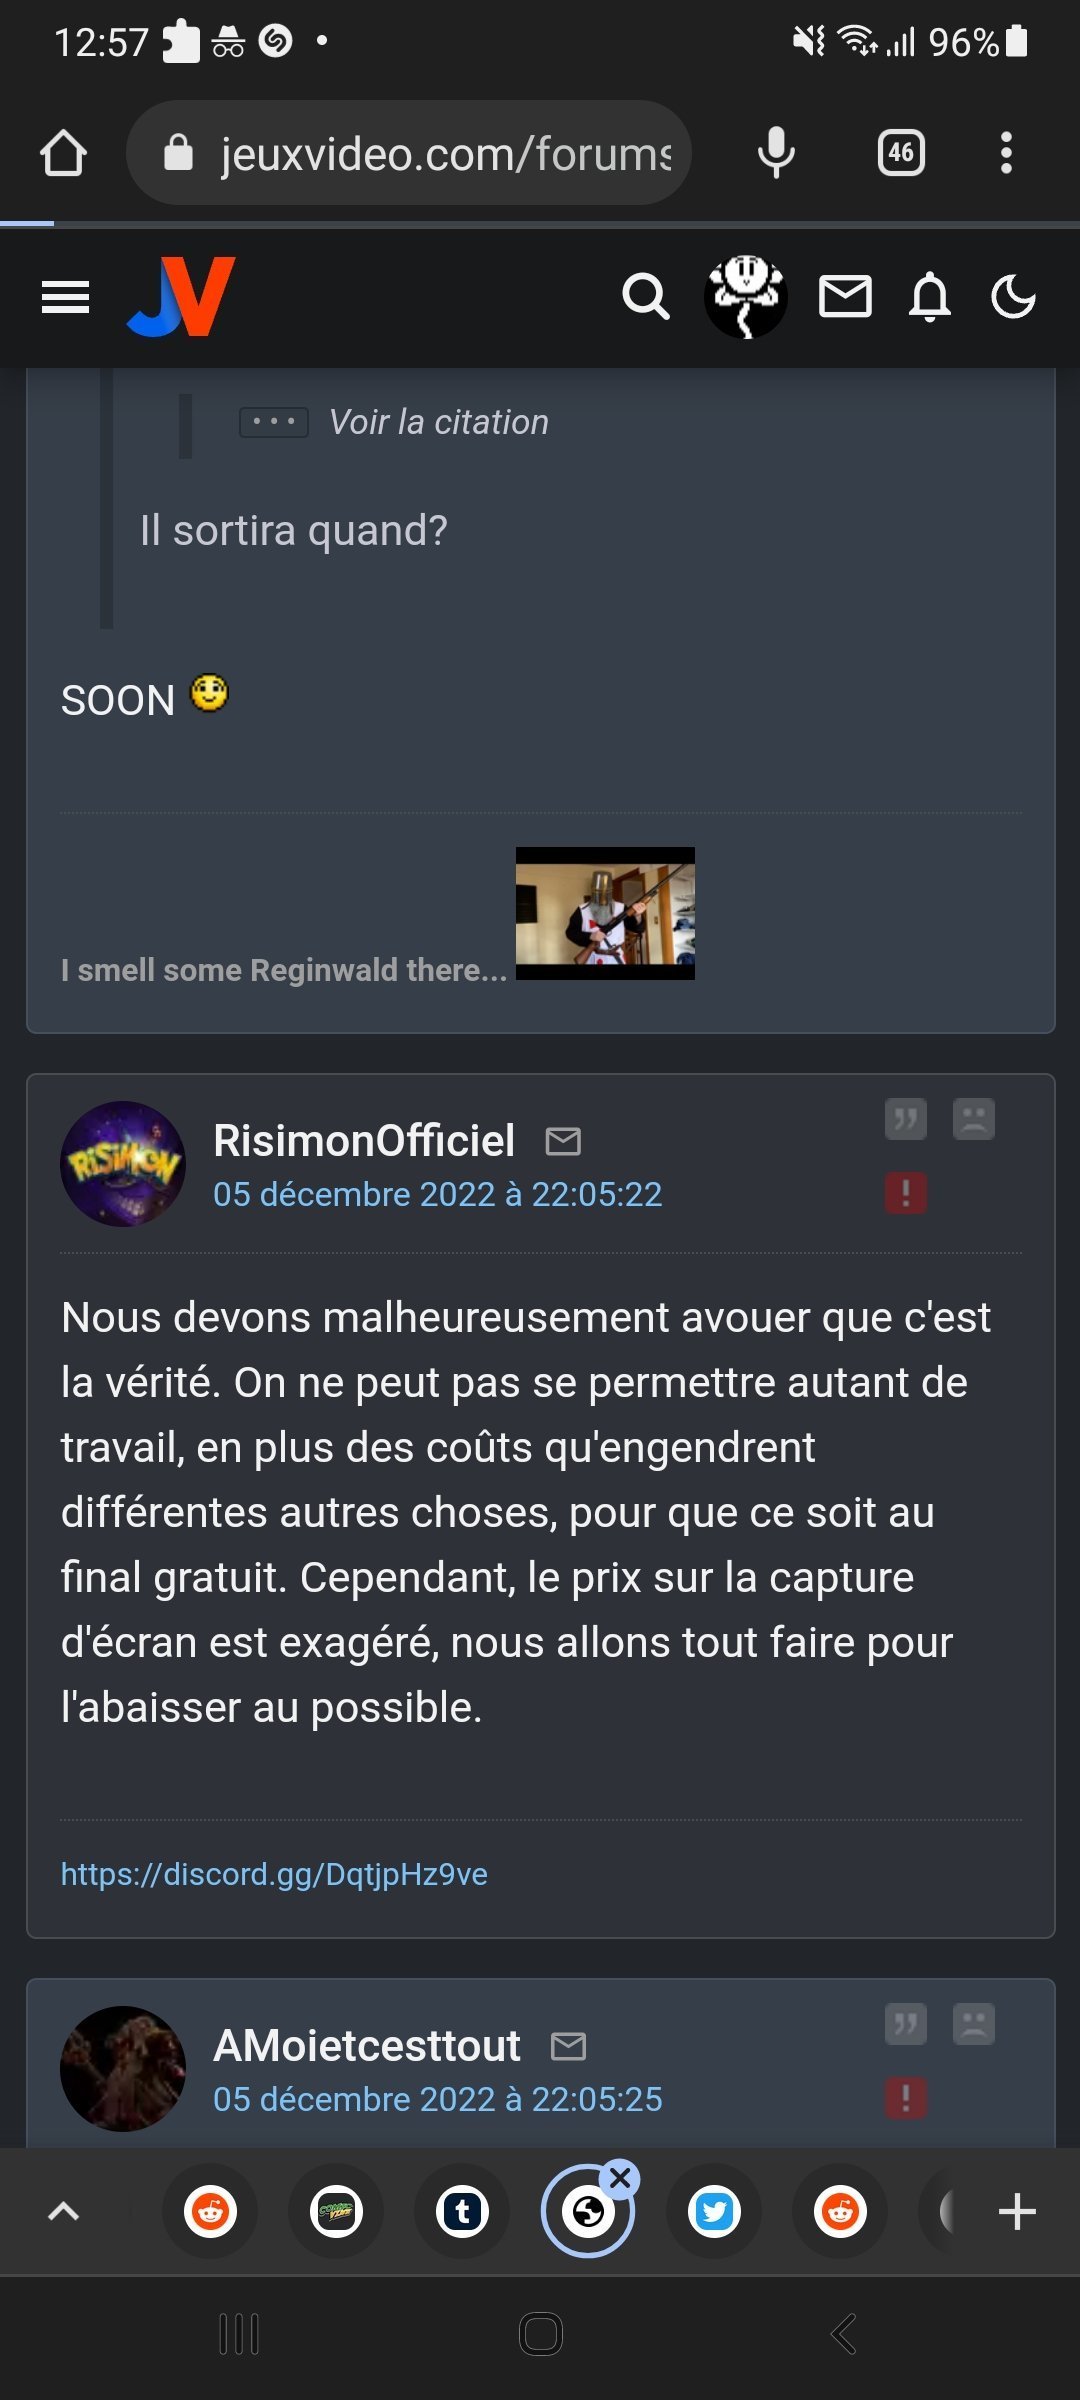Viewport: 1080px width, 2400px height.
Task: Open the user profile avatar menu
Action: tap(745, 297)
